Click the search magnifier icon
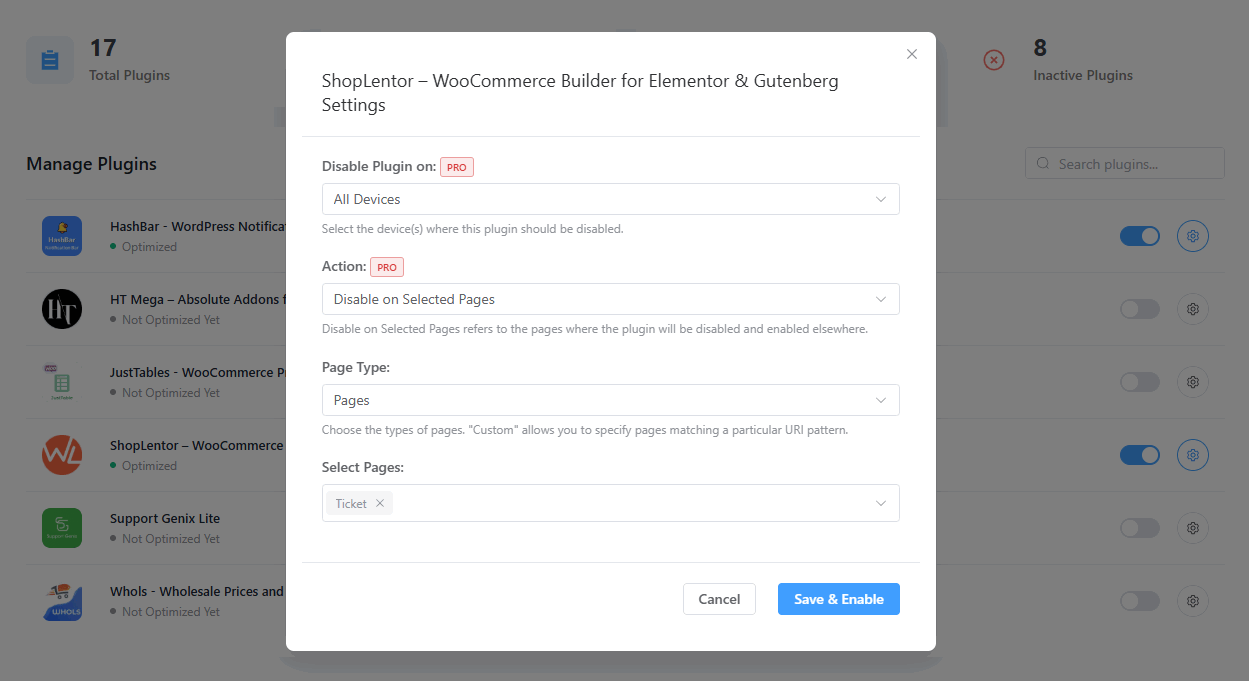Viewport: 1249px width, 681px height. [x=1044, y=164]
